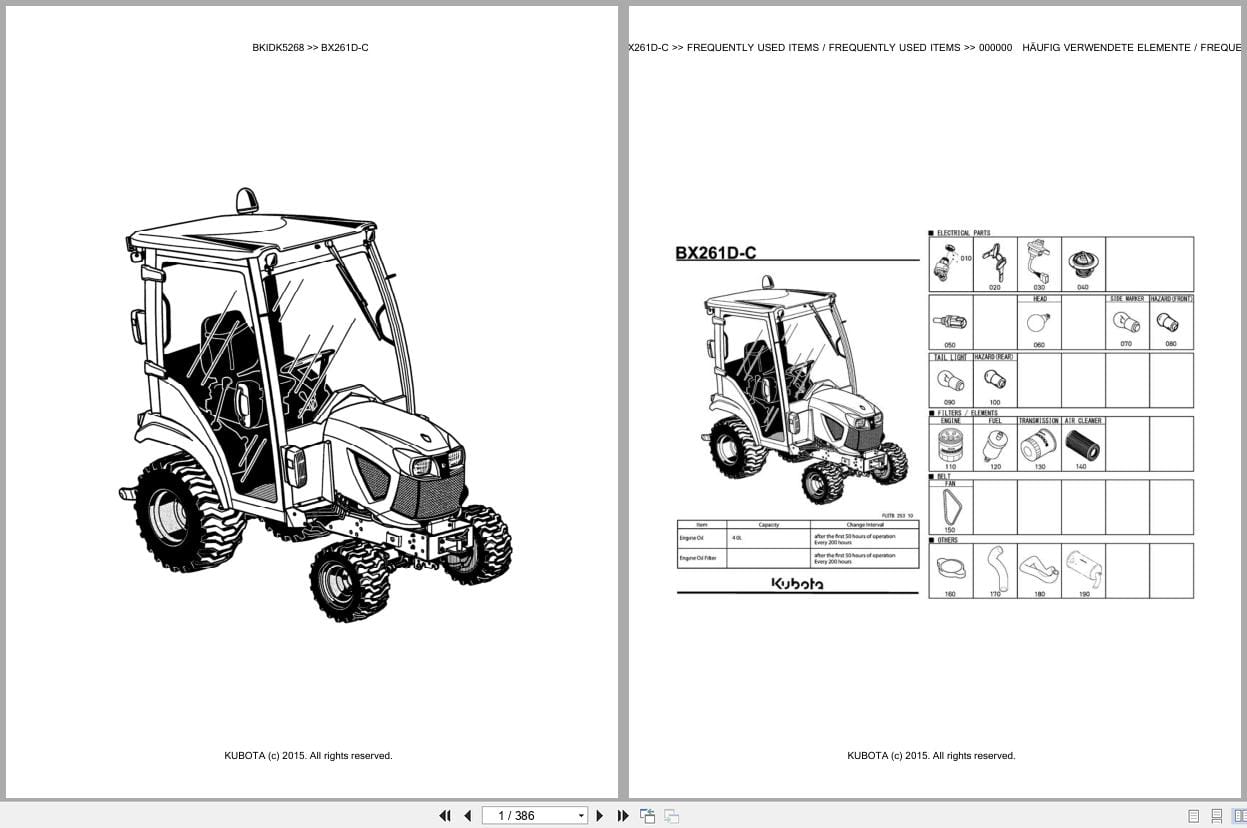
Task: Go to the first page
Action: [445, 815]
